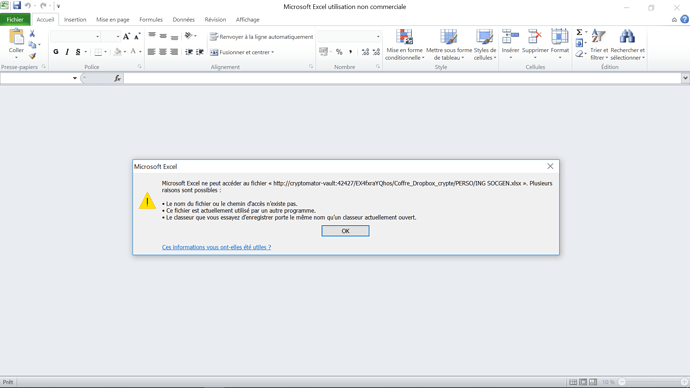This screenshot has height=388, width=690.
Task: Click the Redo arrow icon
Action: tap(43, 6)
